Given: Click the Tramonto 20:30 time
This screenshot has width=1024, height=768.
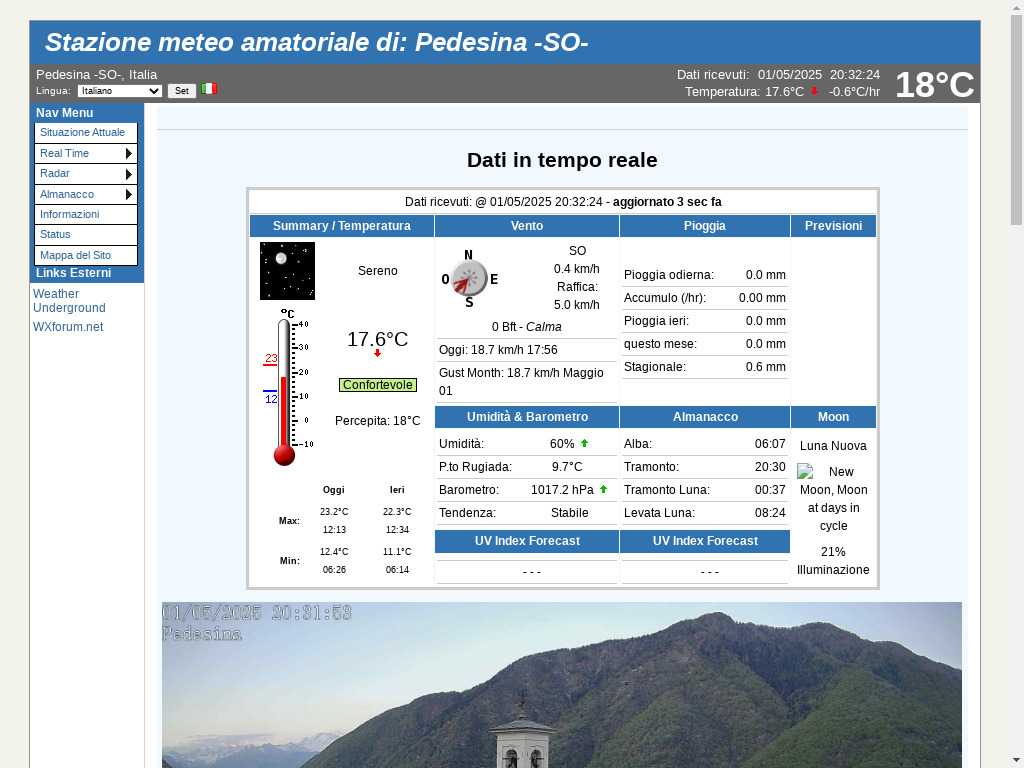Looking at the screenshot, I should (770, 467).
